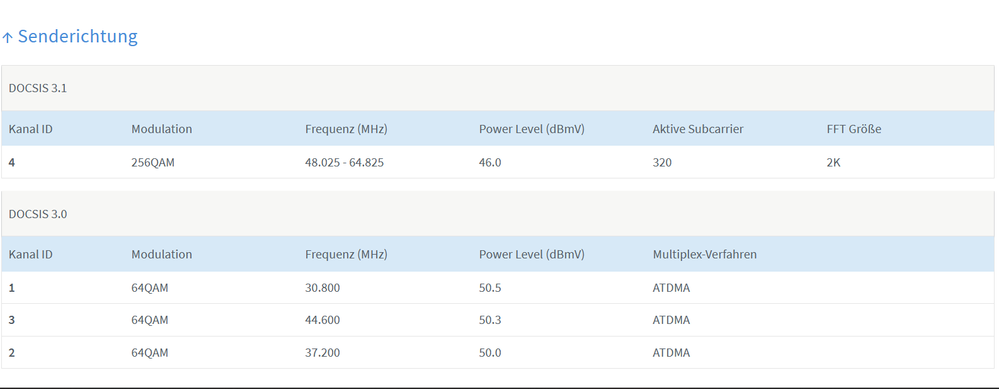Select the 256QAM modulation value
This screenshot has height=389, width=999.
pos(153,162)
